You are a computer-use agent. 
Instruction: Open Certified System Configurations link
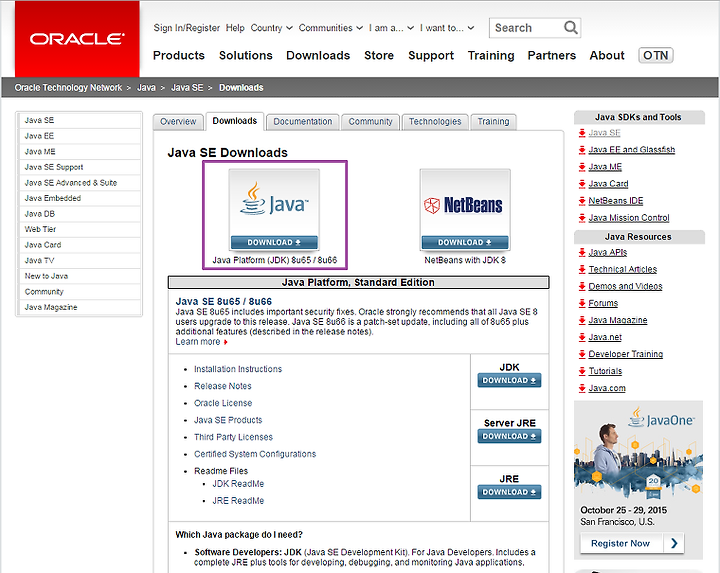(x=255, y=454)
